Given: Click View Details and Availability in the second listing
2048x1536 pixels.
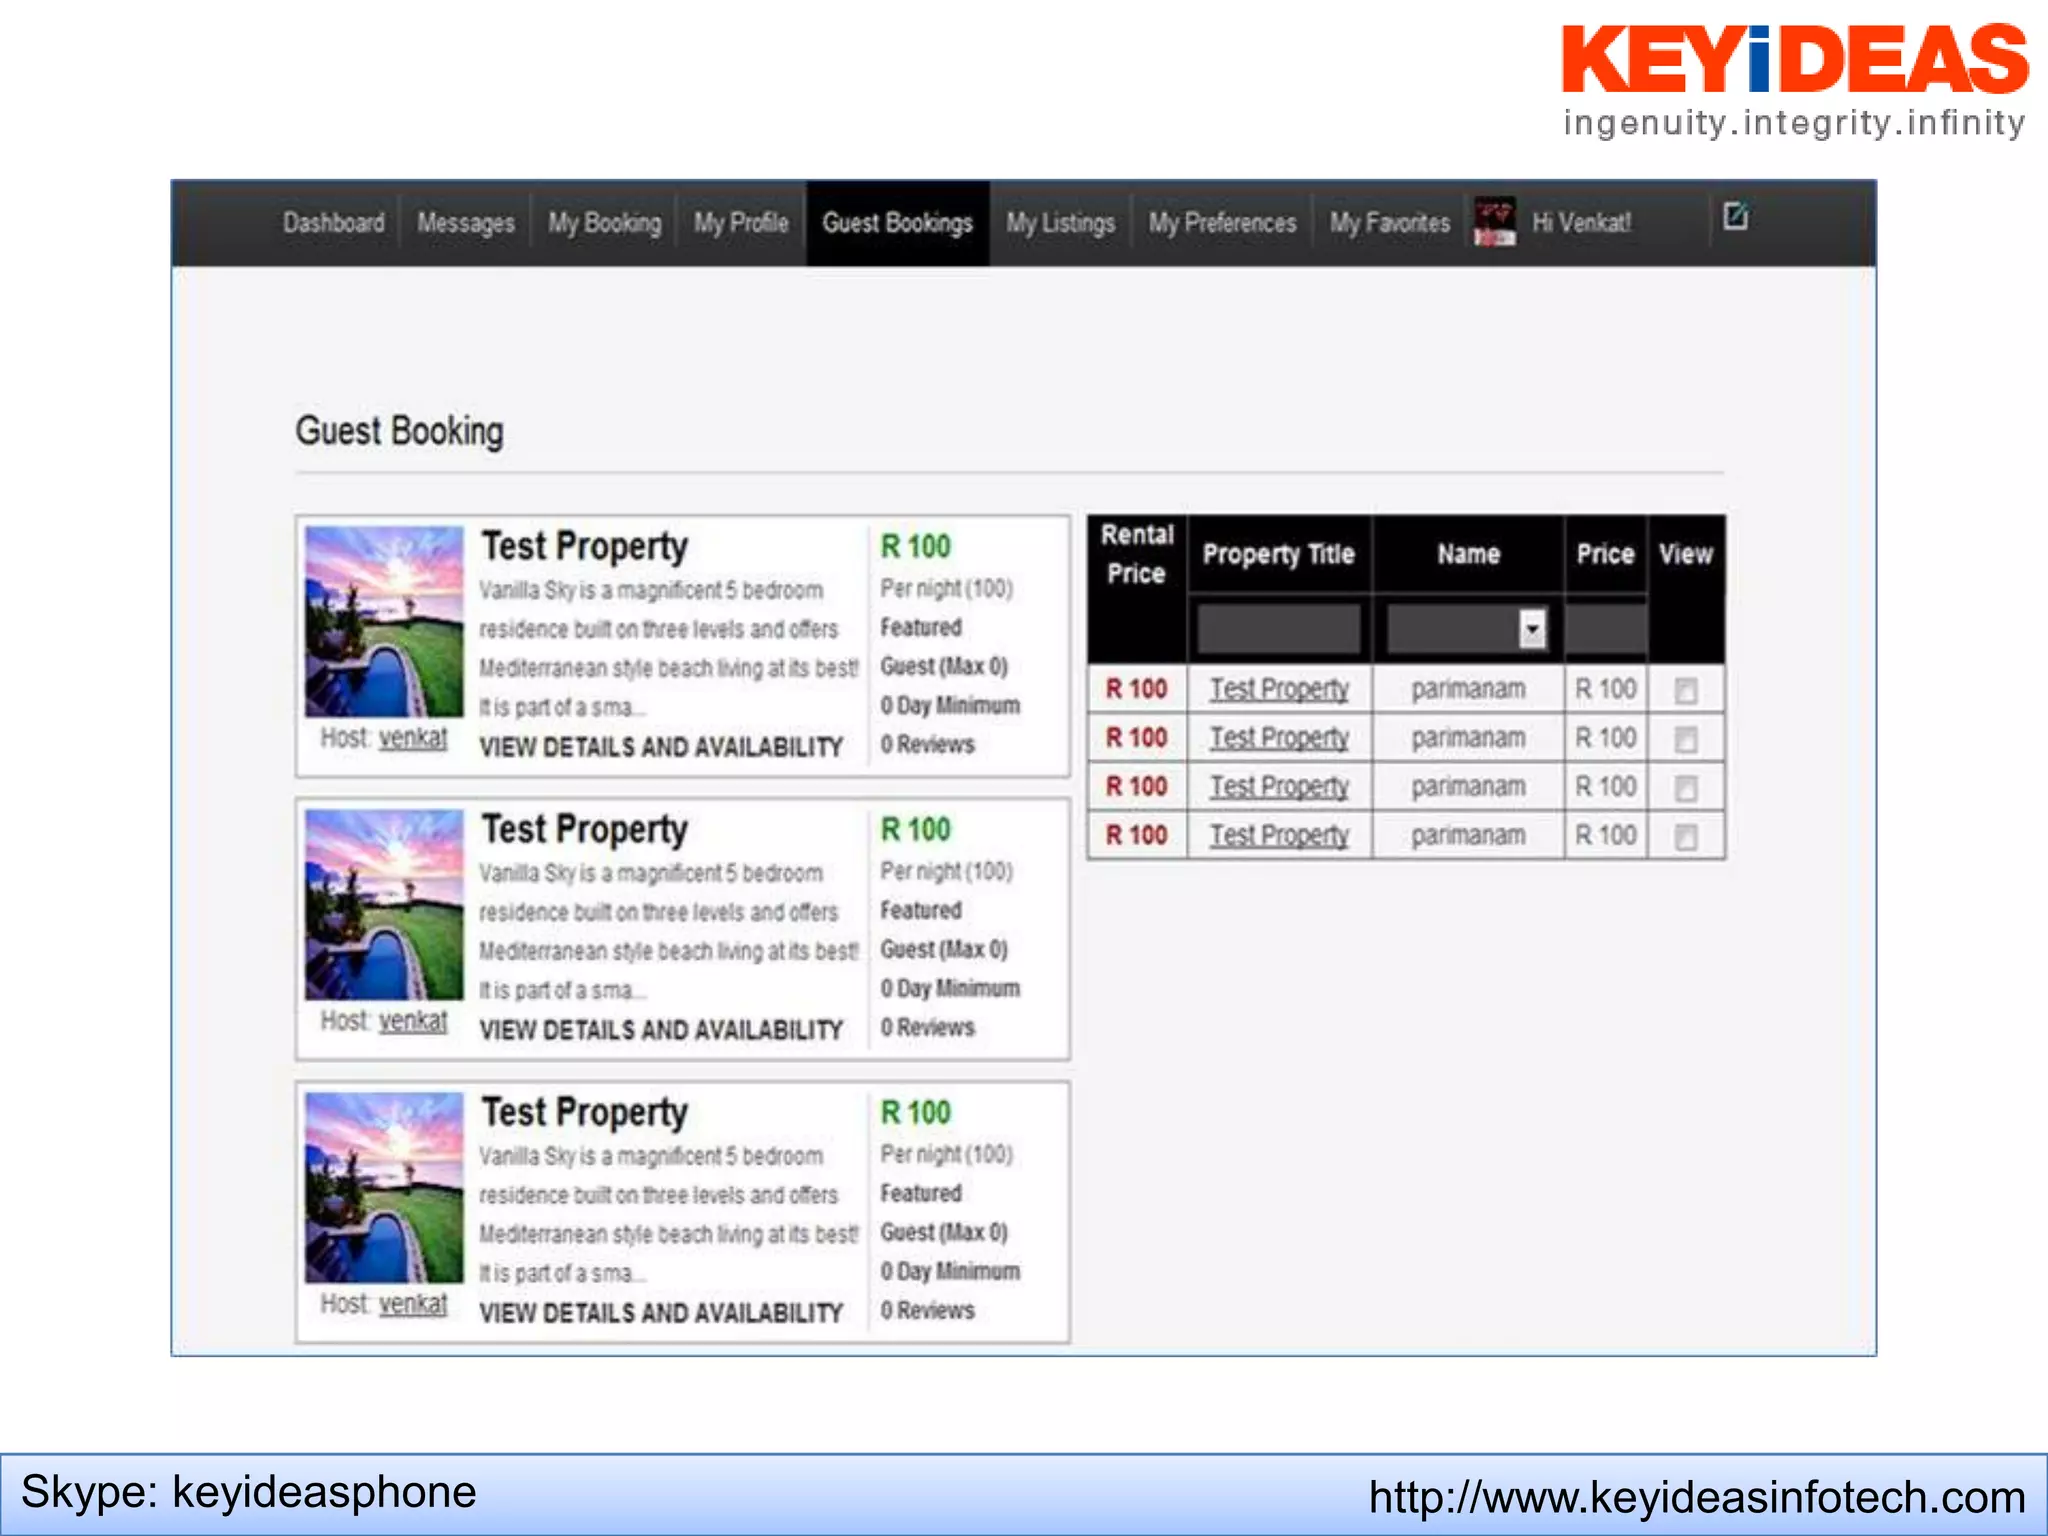Looking at the screenshot, I should (x=661, y=1030).
